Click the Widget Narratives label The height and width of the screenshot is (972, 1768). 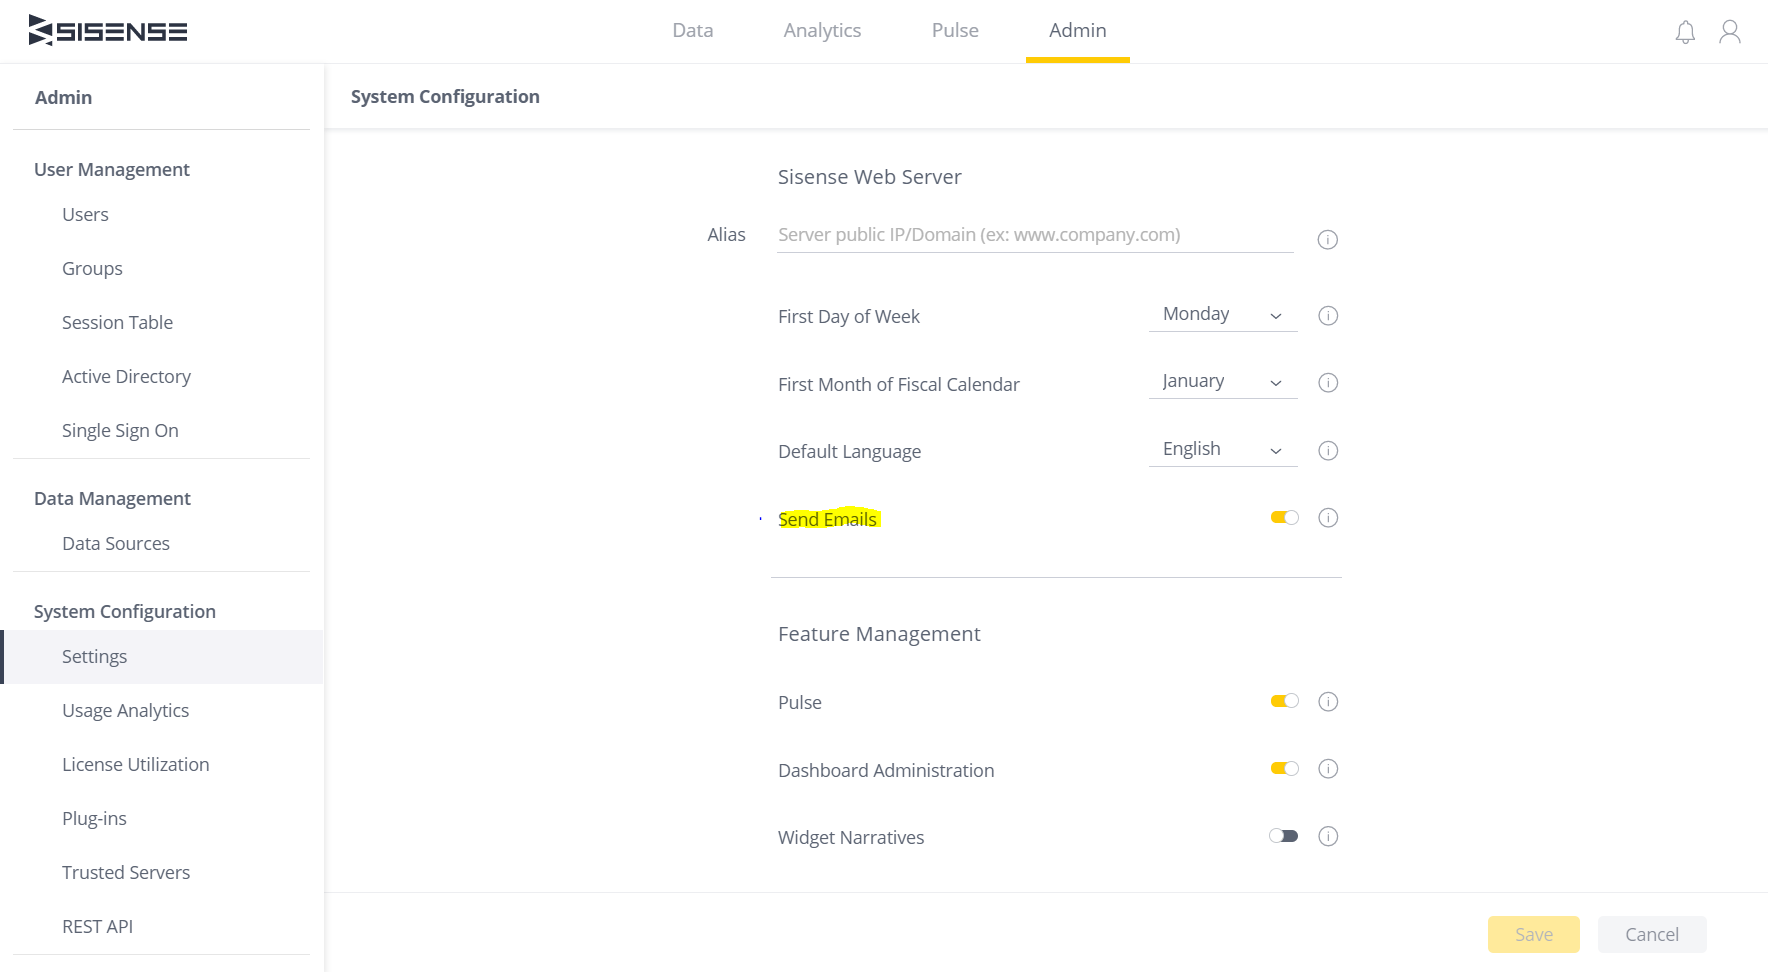[851, 838]
